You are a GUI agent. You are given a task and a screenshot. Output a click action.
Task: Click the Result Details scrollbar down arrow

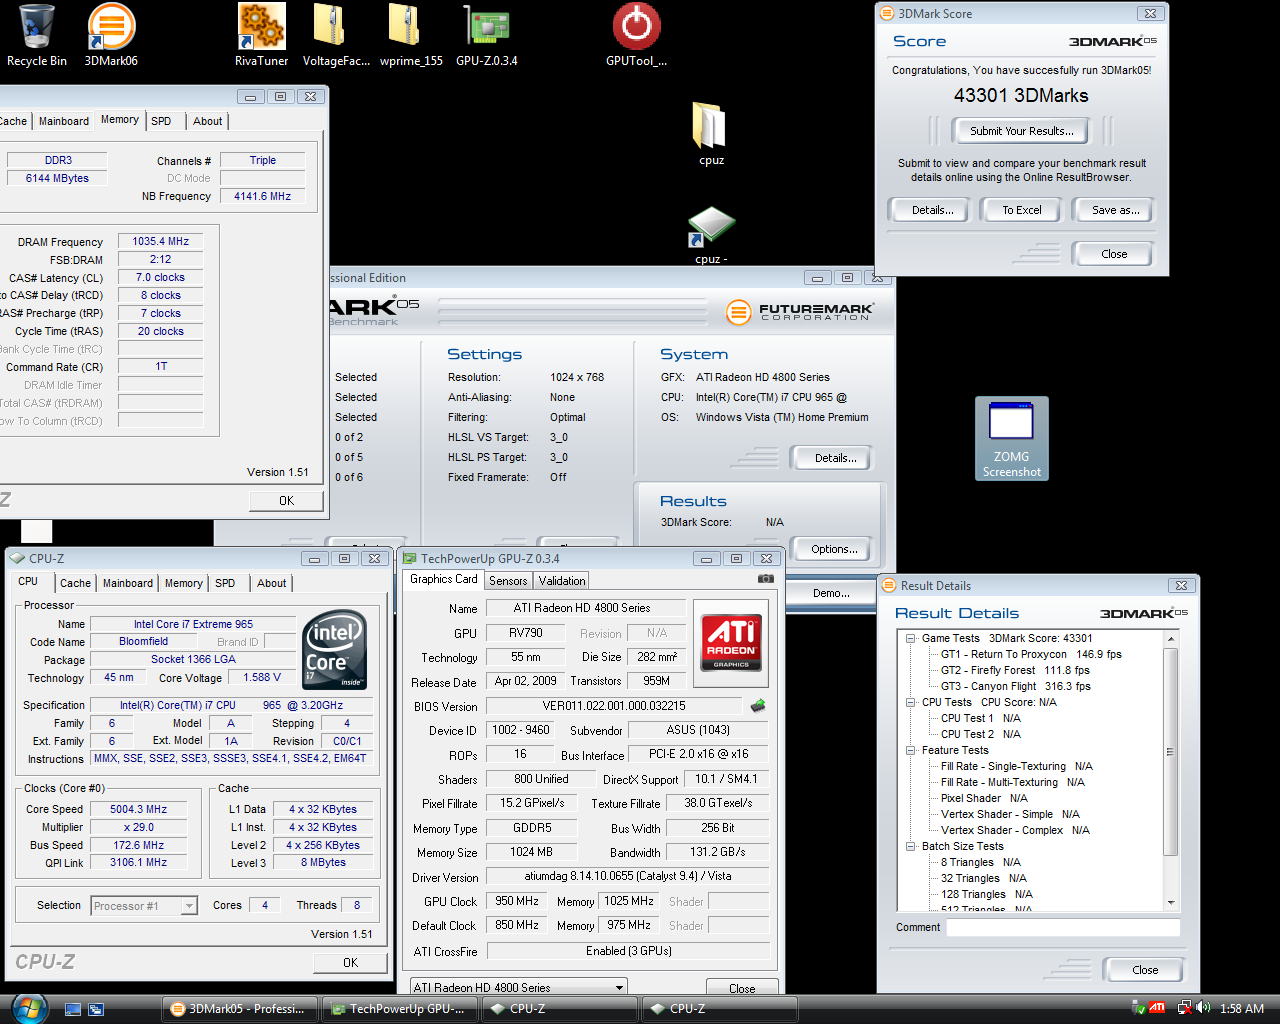click(x=1171, y=902)
